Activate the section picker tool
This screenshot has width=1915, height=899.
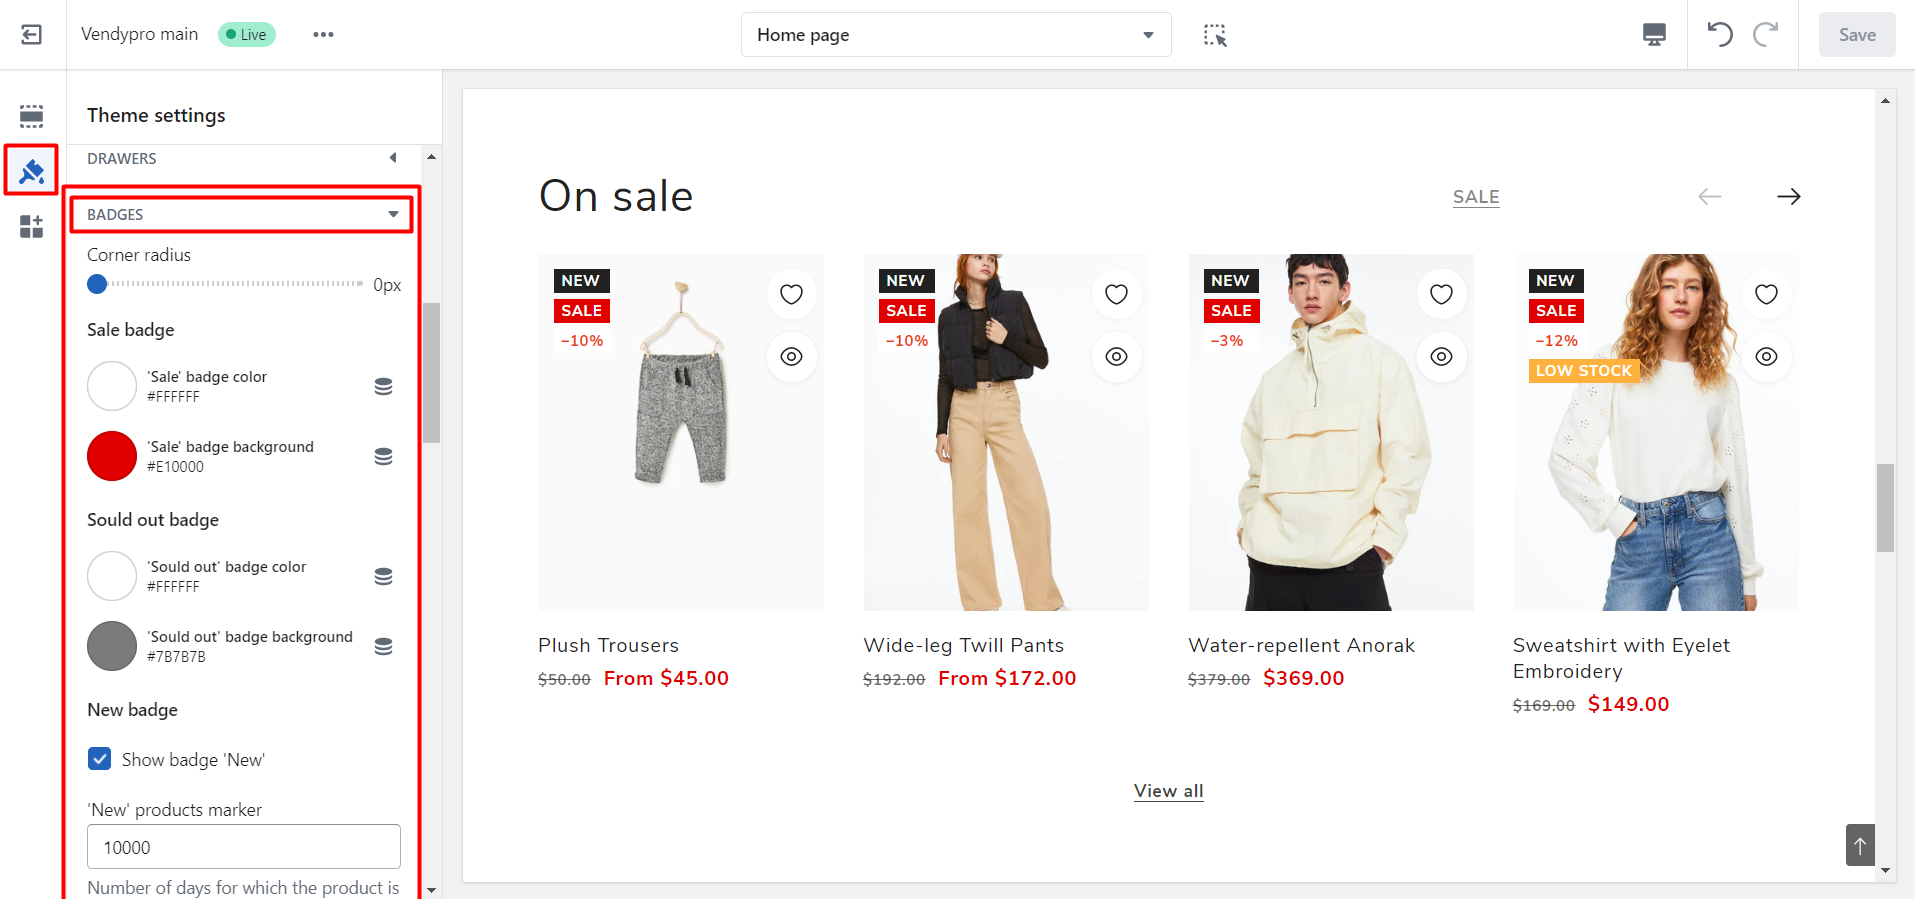click(x=1213, y=34)
